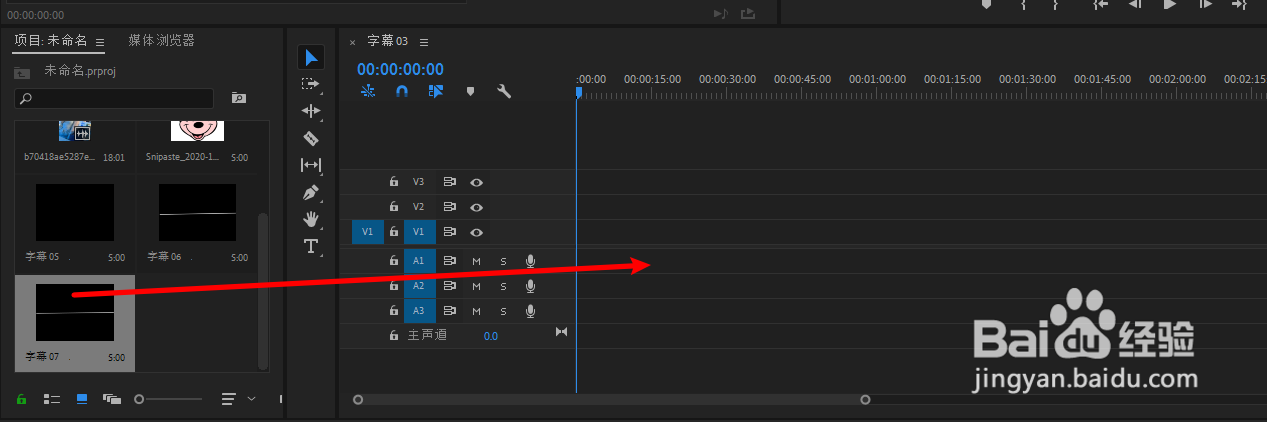Screen dimensions: 1267x422
Task: Click the A2 track sync lock icon
Action: (450, 286)
